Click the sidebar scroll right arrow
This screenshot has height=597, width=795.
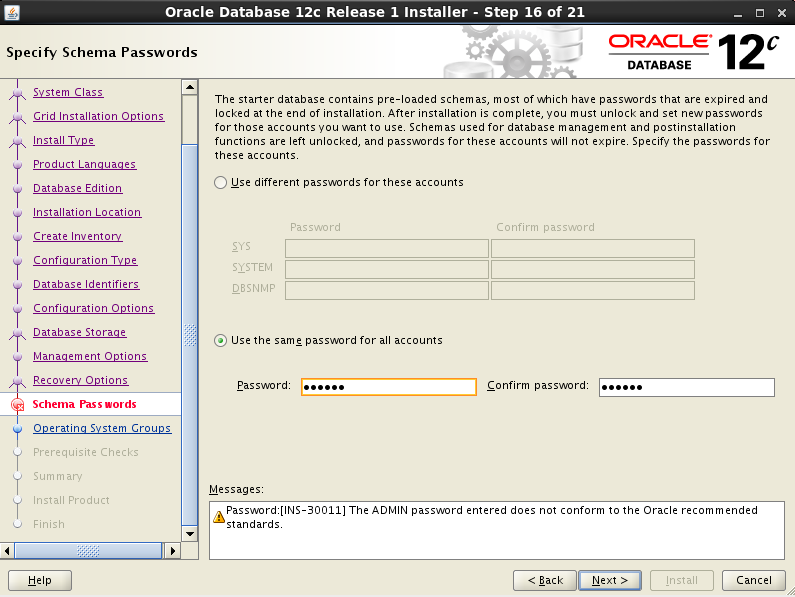(x=173, y=551)
